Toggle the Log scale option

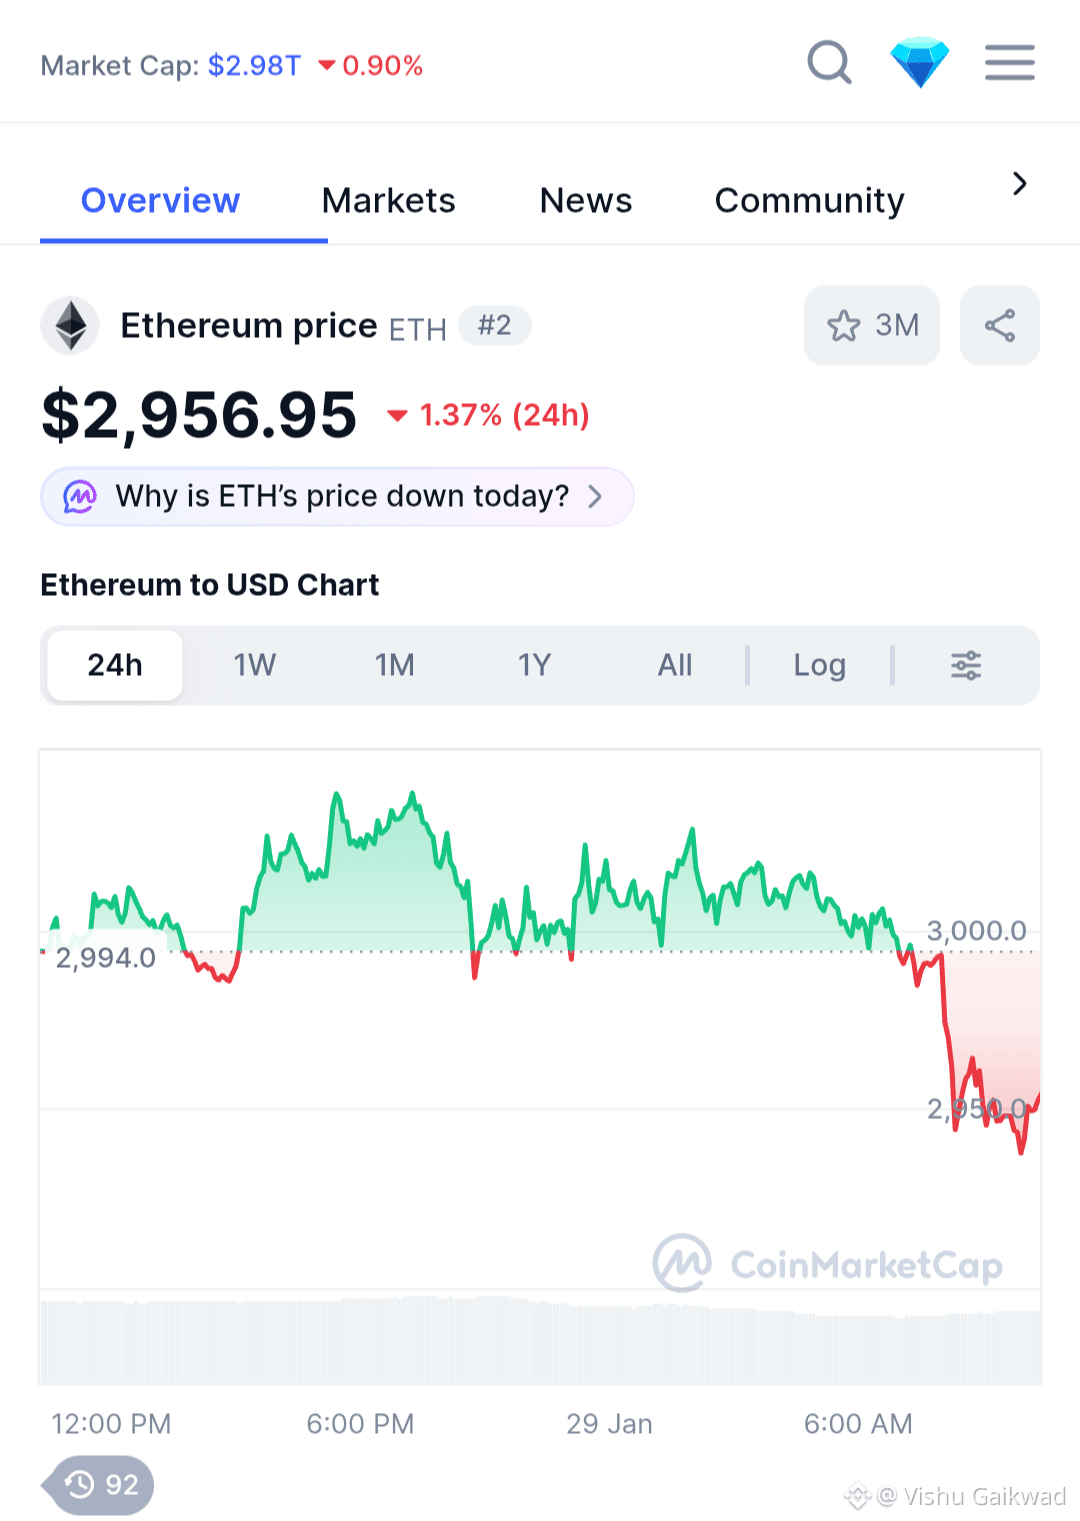tap(819, 665)
